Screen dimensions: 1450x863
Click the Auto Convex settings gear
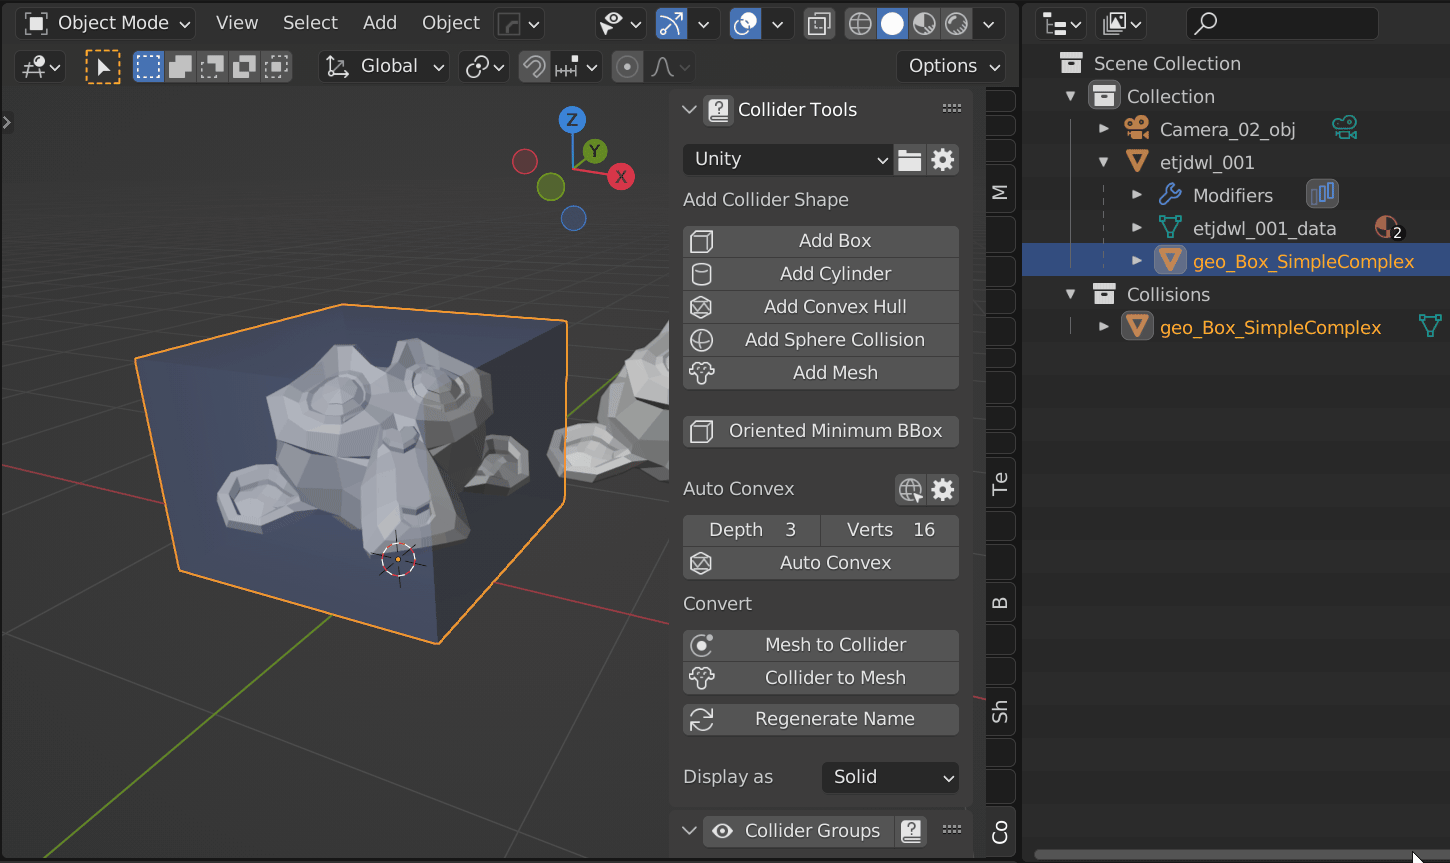point(943,489)
